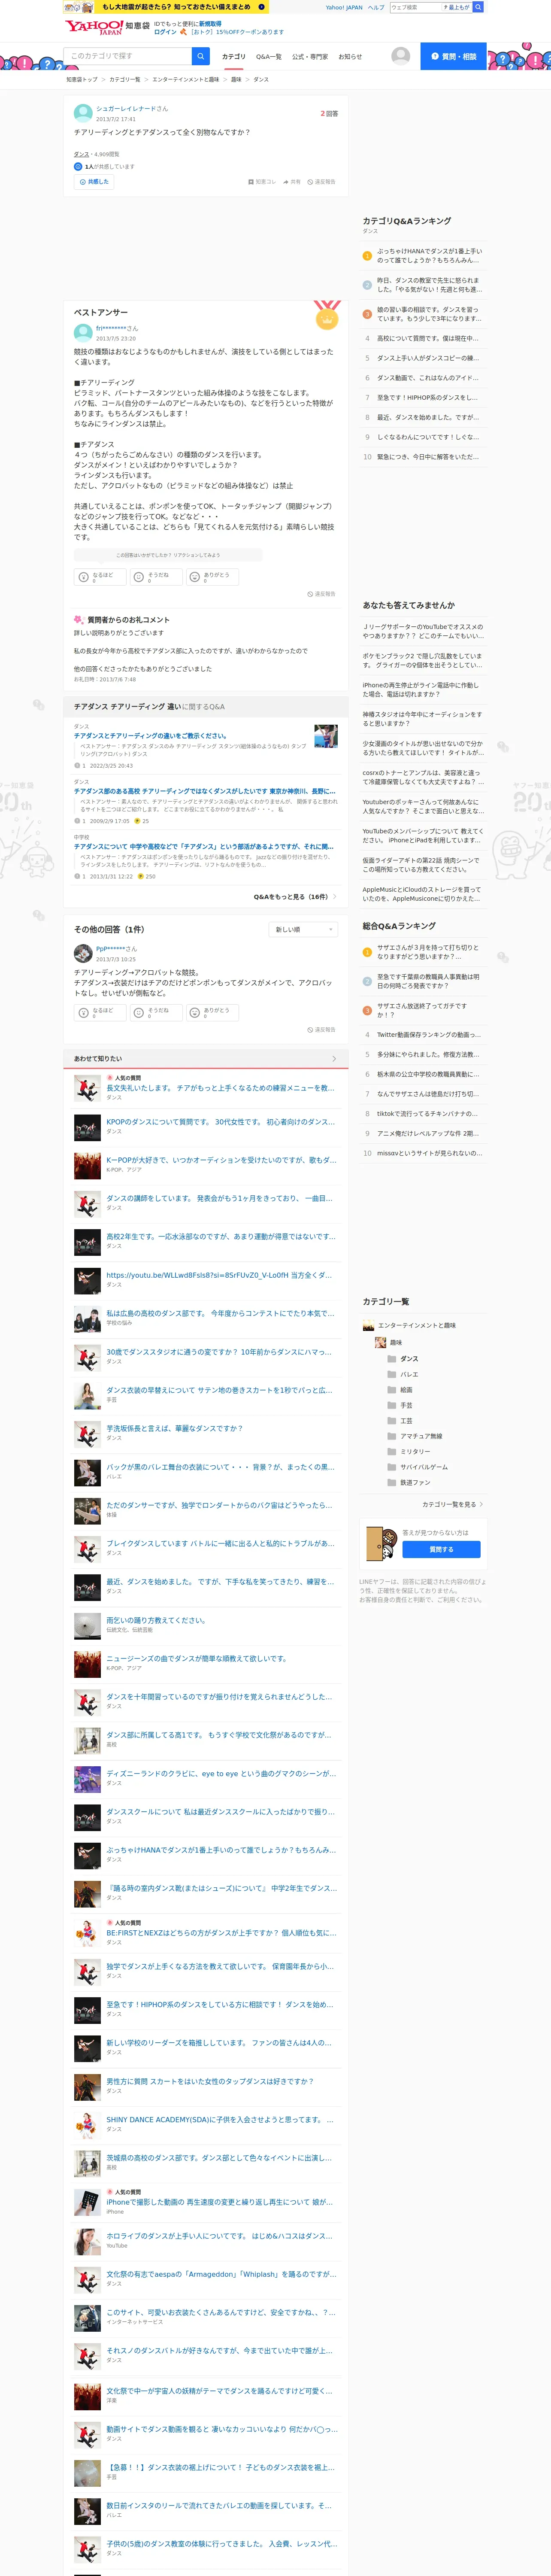Open ダンス tag under the question

point(81,154)
